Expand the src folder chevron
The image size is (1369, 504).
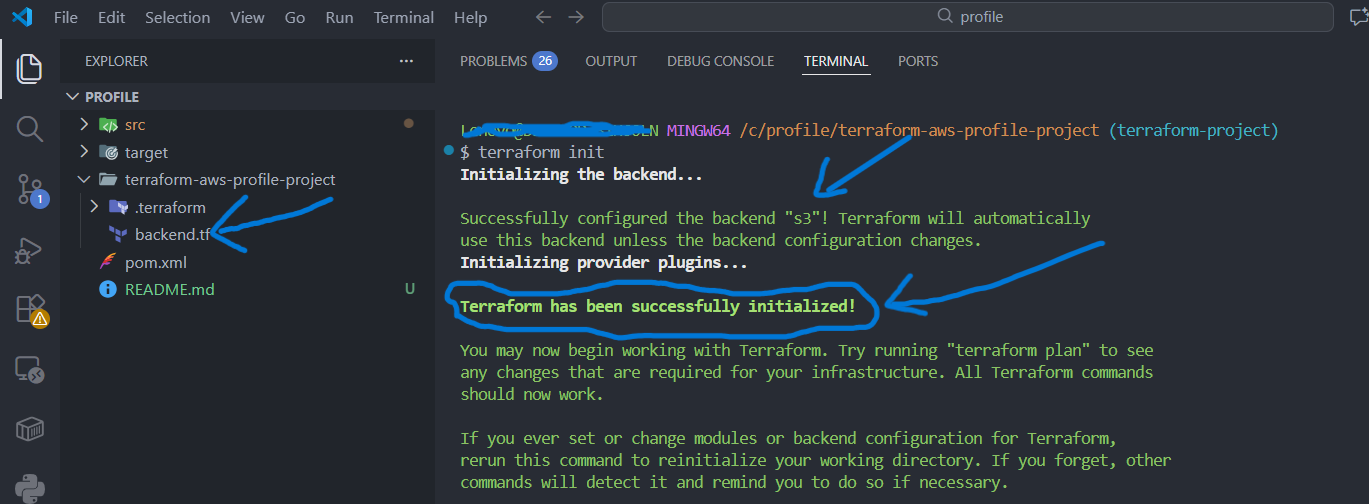[x=84, y=125]
